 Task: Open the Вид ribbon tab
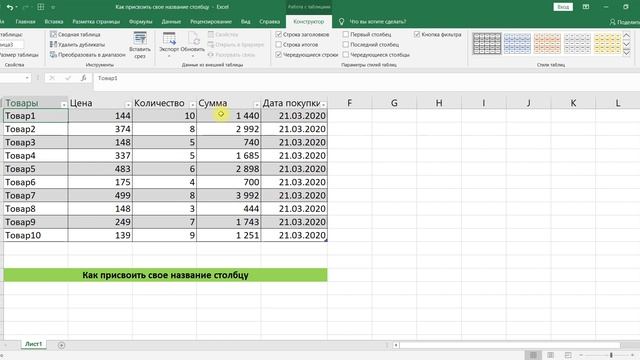pyautogui.click(x=245, y=22)
